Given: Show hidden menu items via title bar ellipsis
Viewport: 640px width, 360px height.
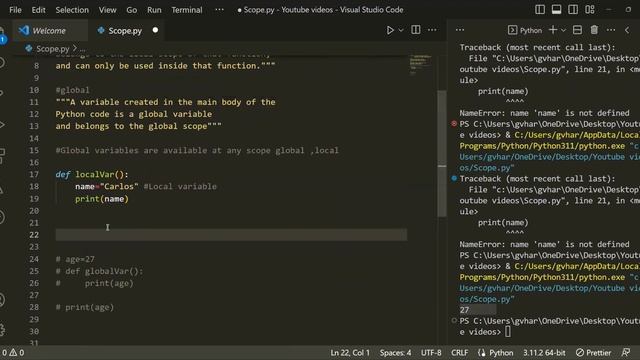Looking at the screenshot, I should pos(219,9).
